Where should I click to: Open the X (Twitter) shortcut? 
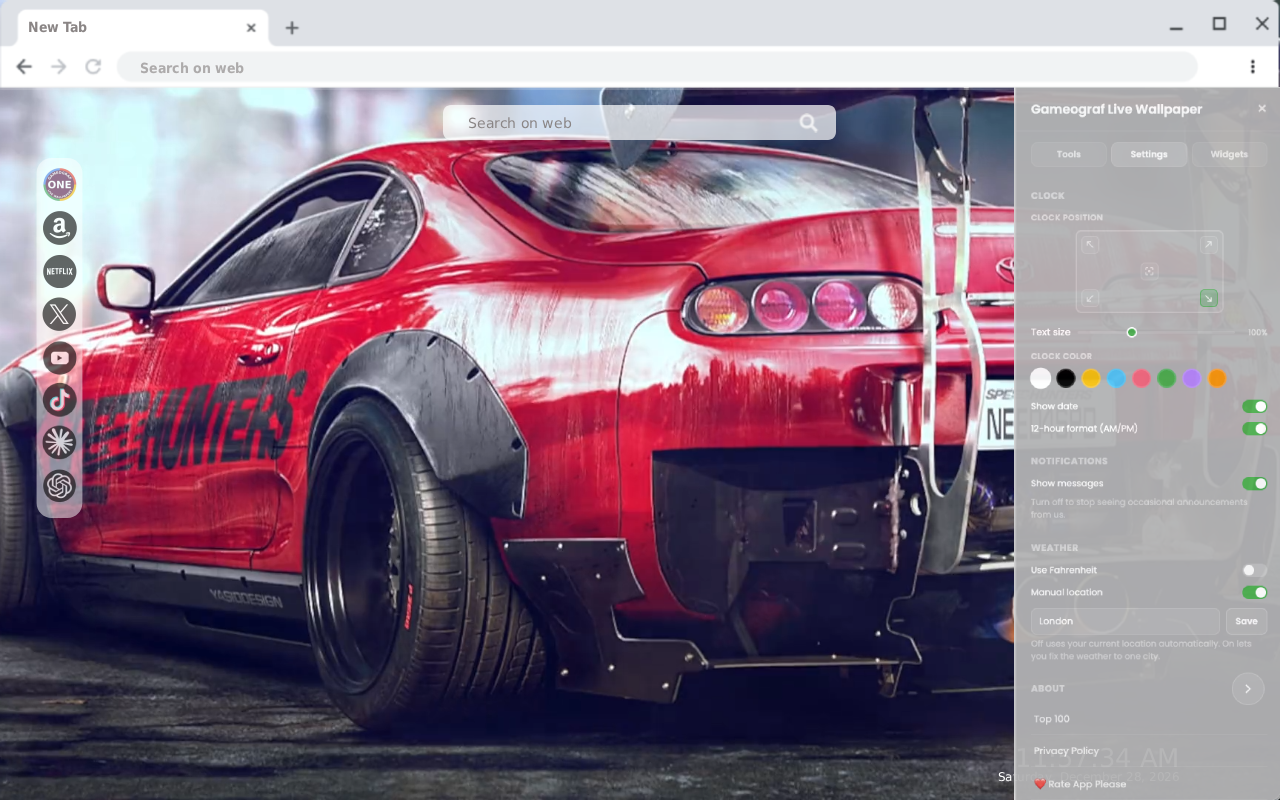click(60, 314)
